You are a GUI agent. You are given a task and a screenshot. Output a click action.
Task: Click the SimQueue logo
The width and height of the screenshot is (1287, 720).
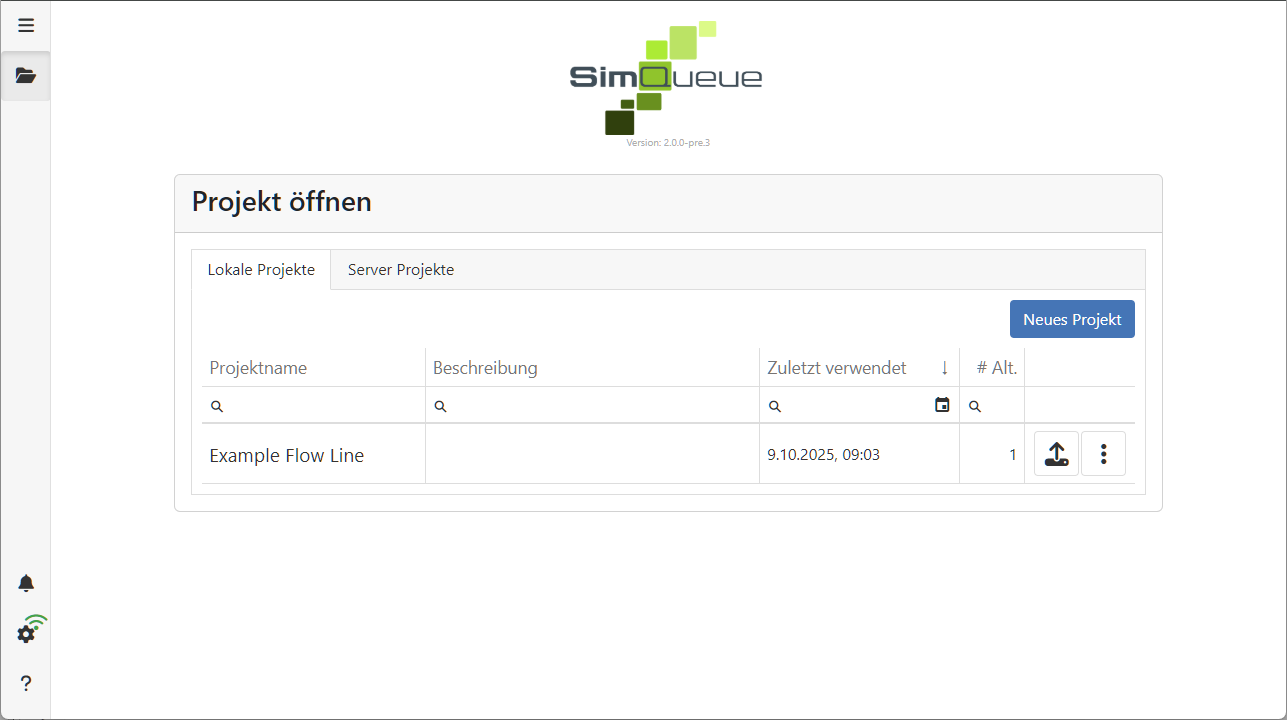666,78
